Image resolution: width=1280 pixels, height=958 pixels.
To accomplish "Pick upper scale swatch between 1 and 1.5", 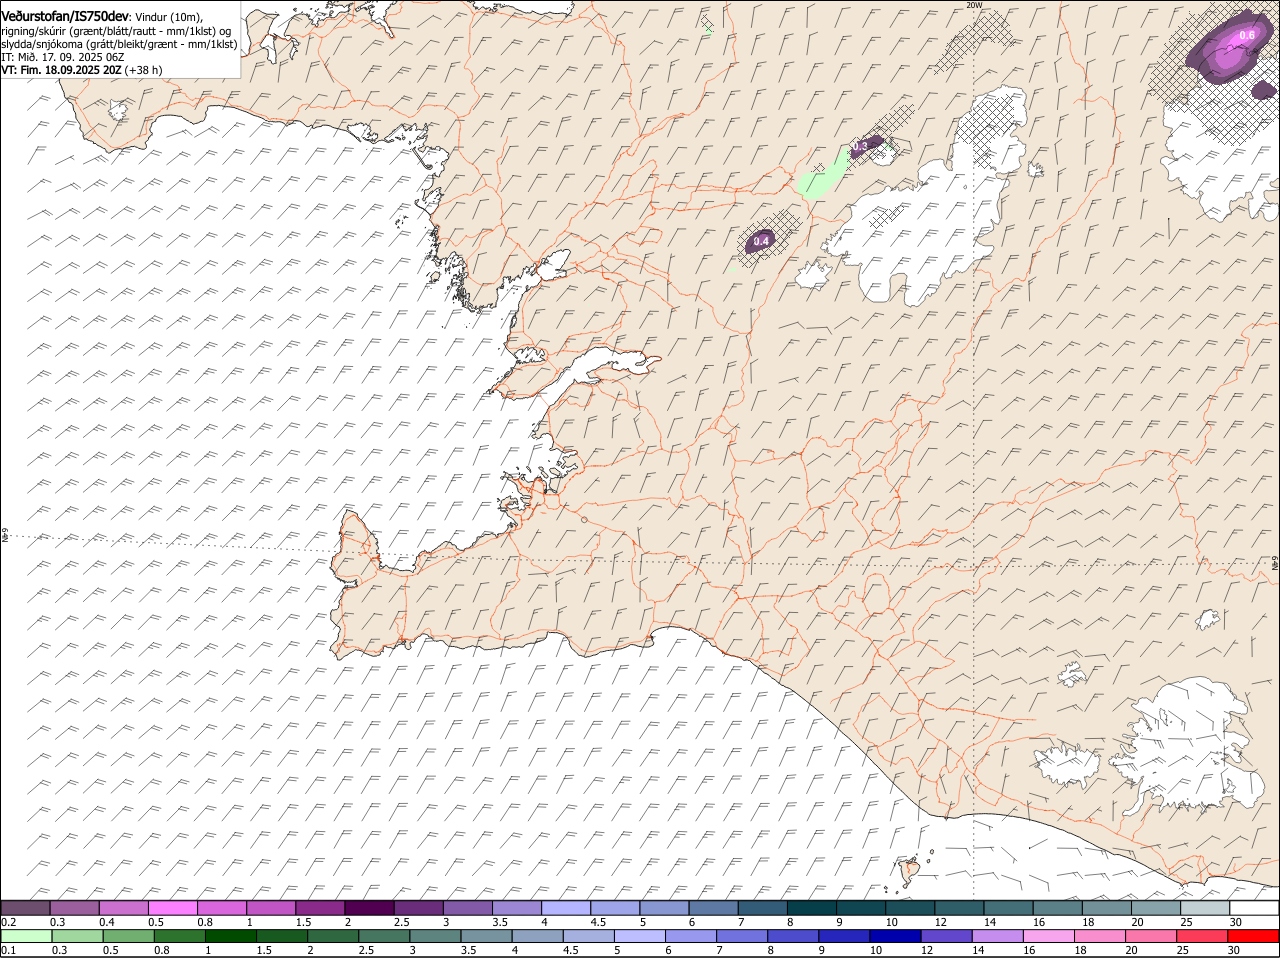I will (x=271, y=908).
